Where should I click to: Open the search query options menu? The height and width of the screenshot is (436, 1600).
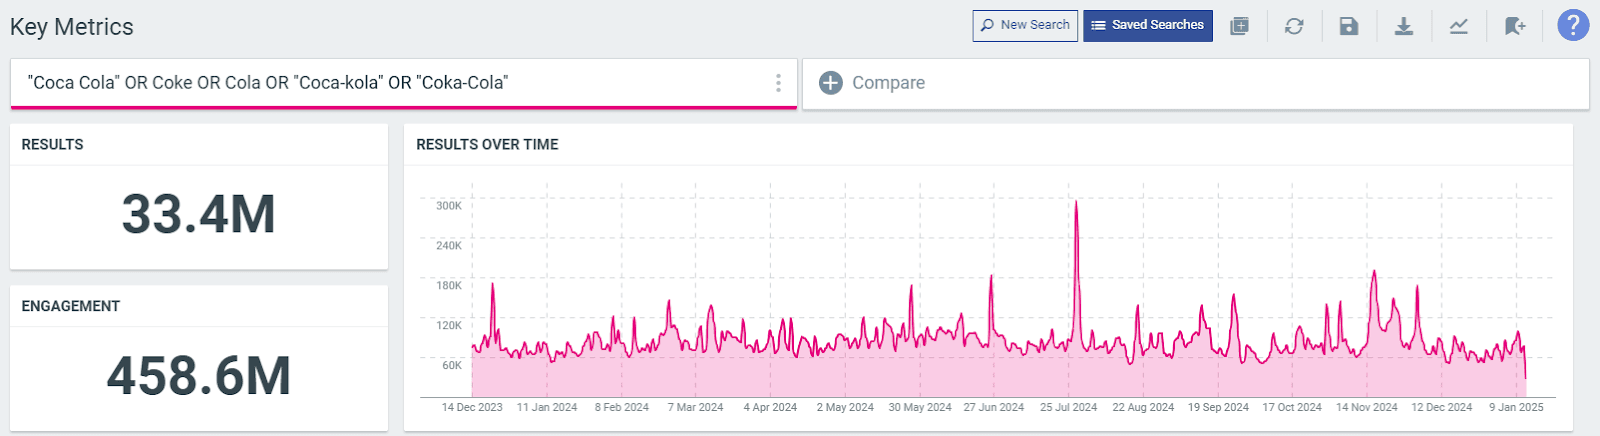click(778, 83)
